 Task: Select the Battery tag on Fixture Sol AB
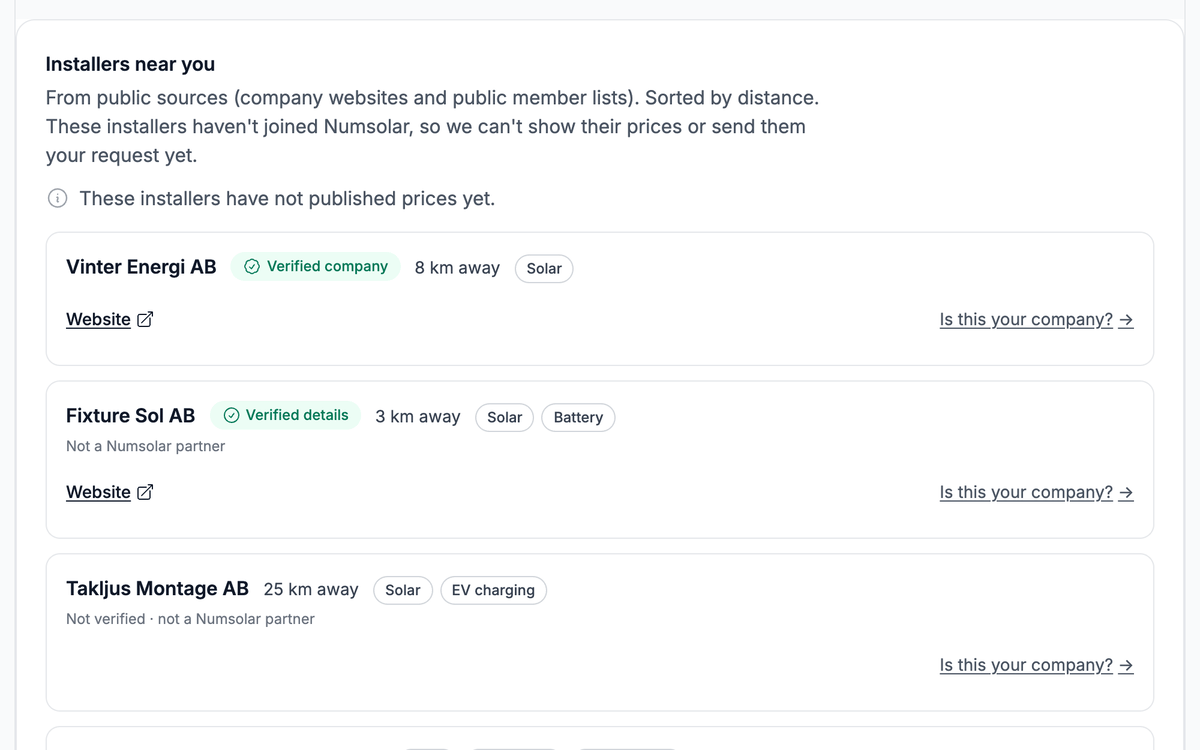(578, 417)
